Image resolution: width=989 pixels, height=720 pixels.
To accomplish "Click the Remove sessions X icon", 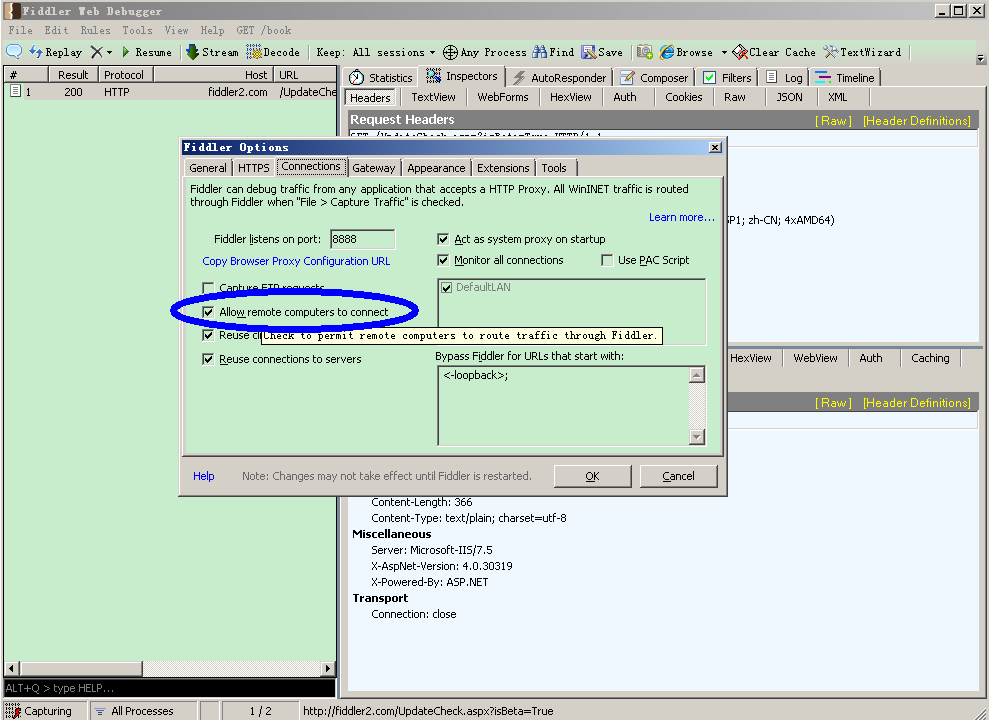I will 97,52.
